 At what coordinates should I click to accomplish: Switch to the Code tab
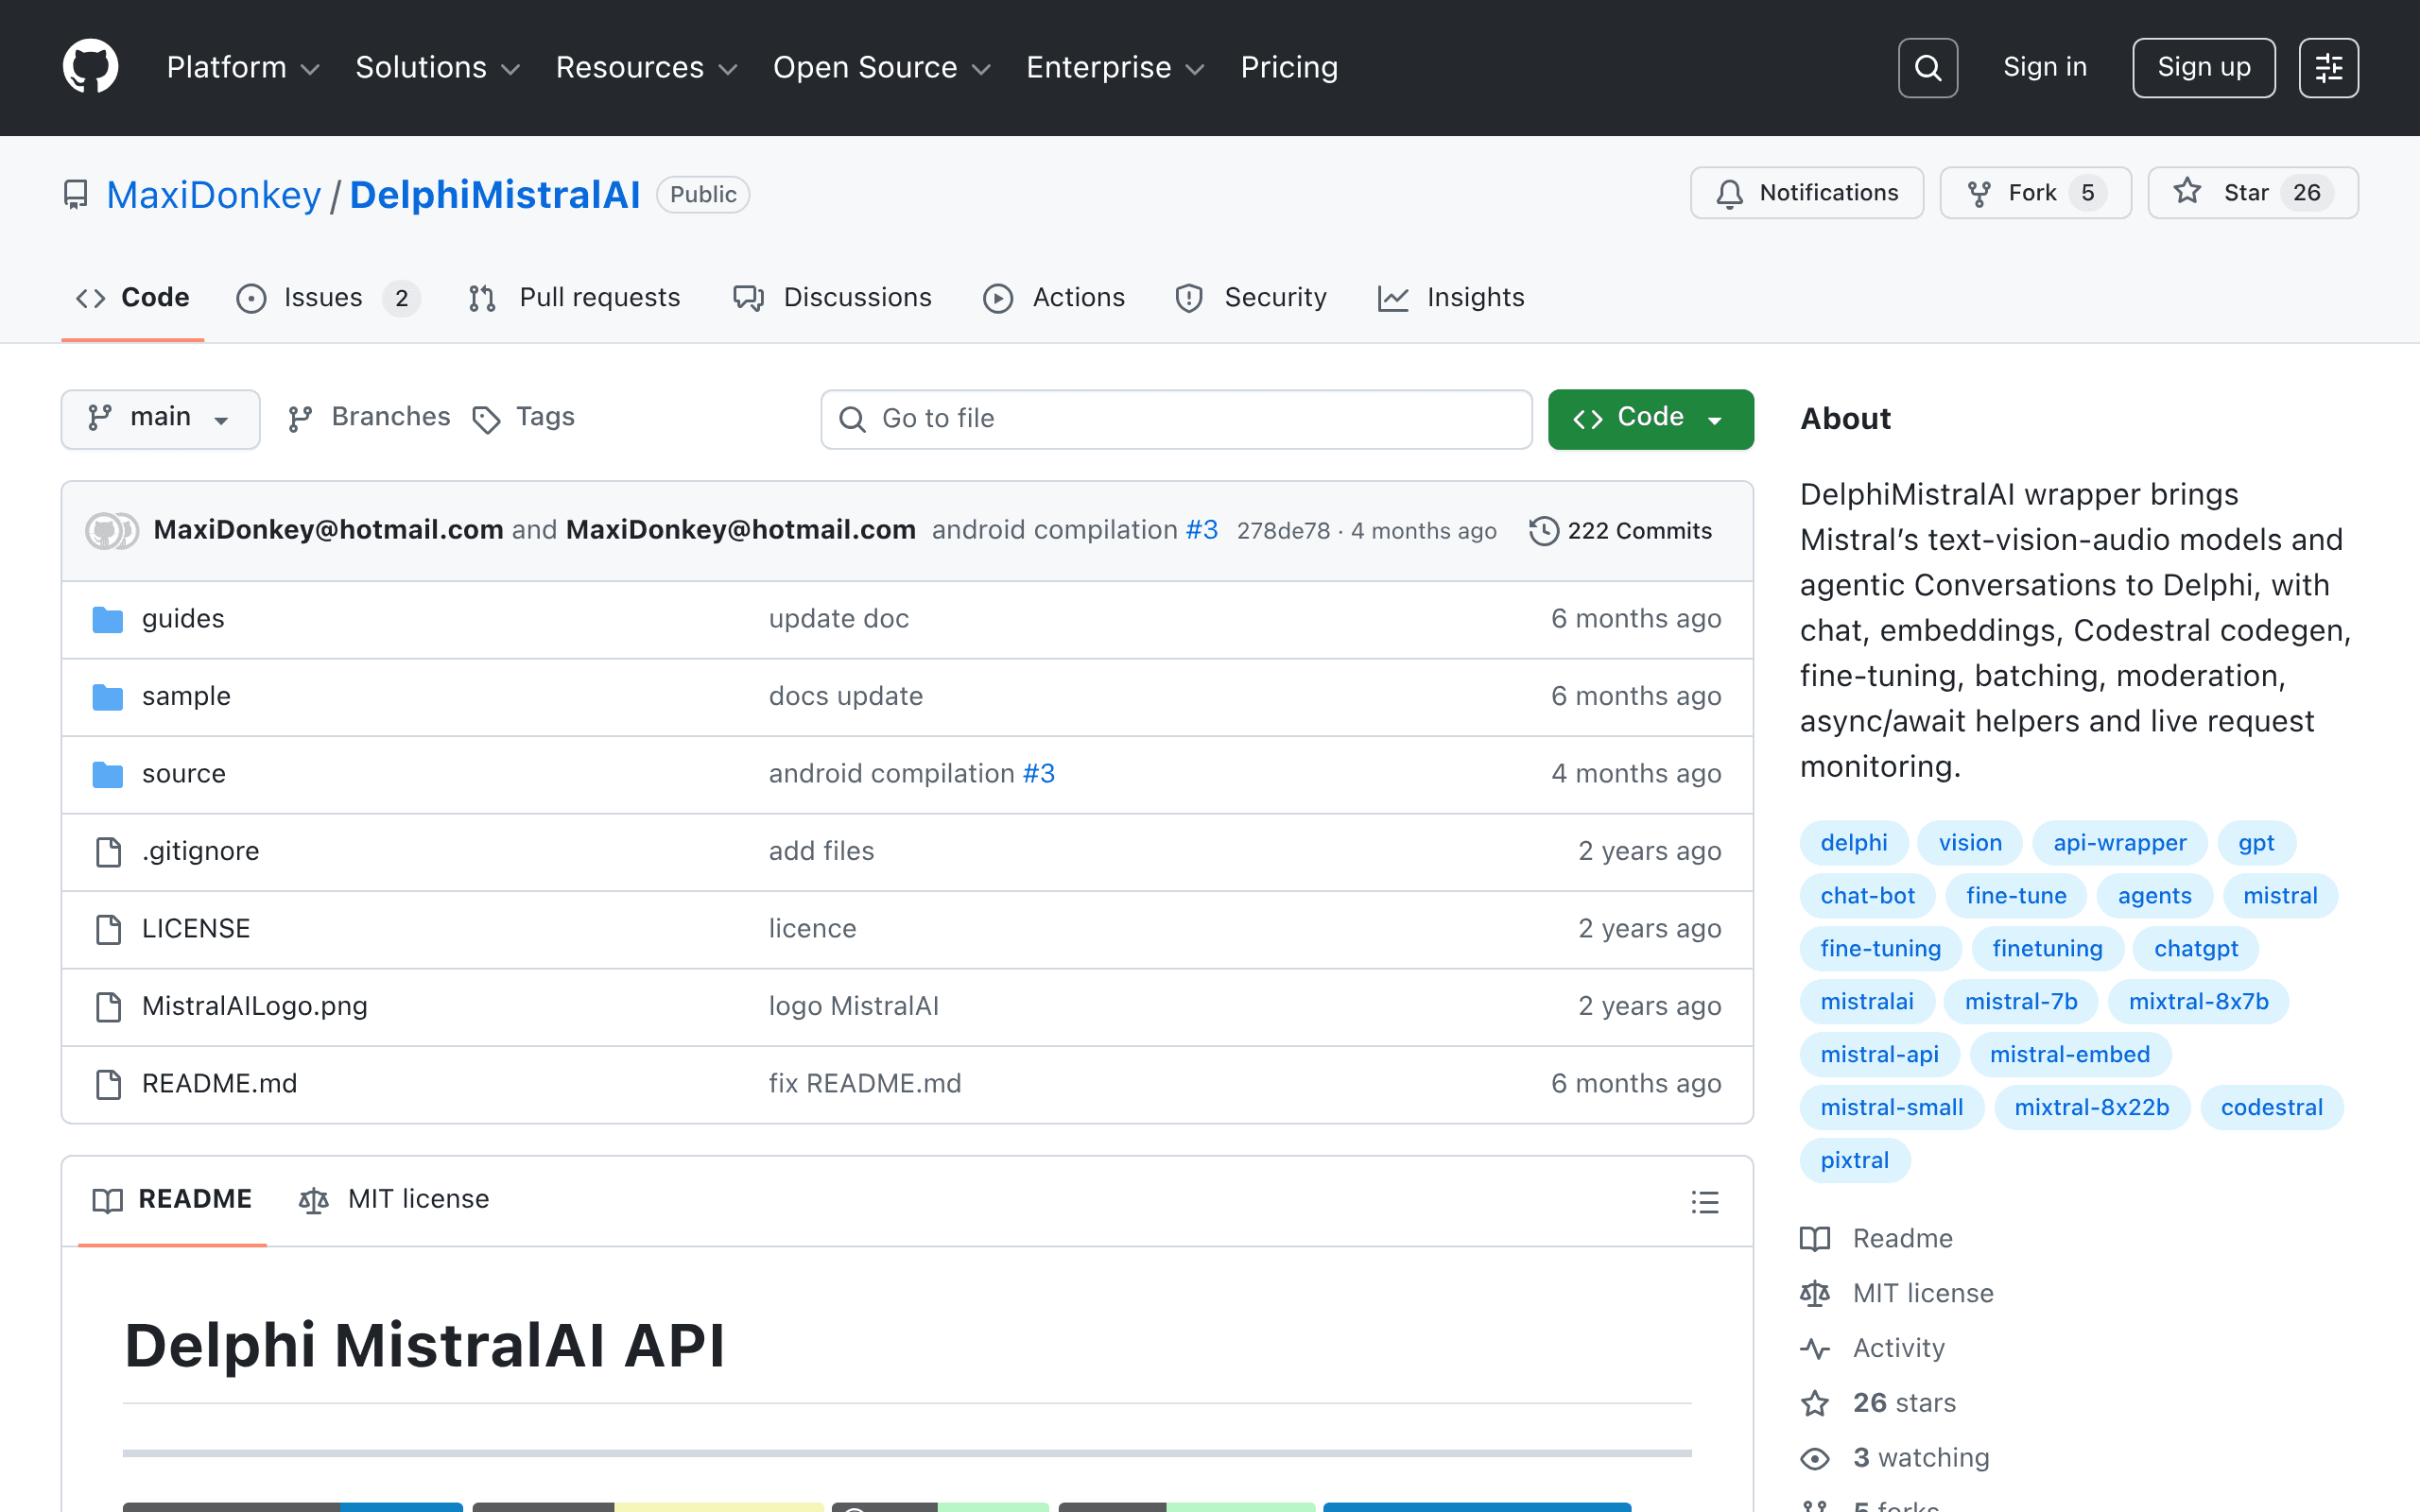133,298
